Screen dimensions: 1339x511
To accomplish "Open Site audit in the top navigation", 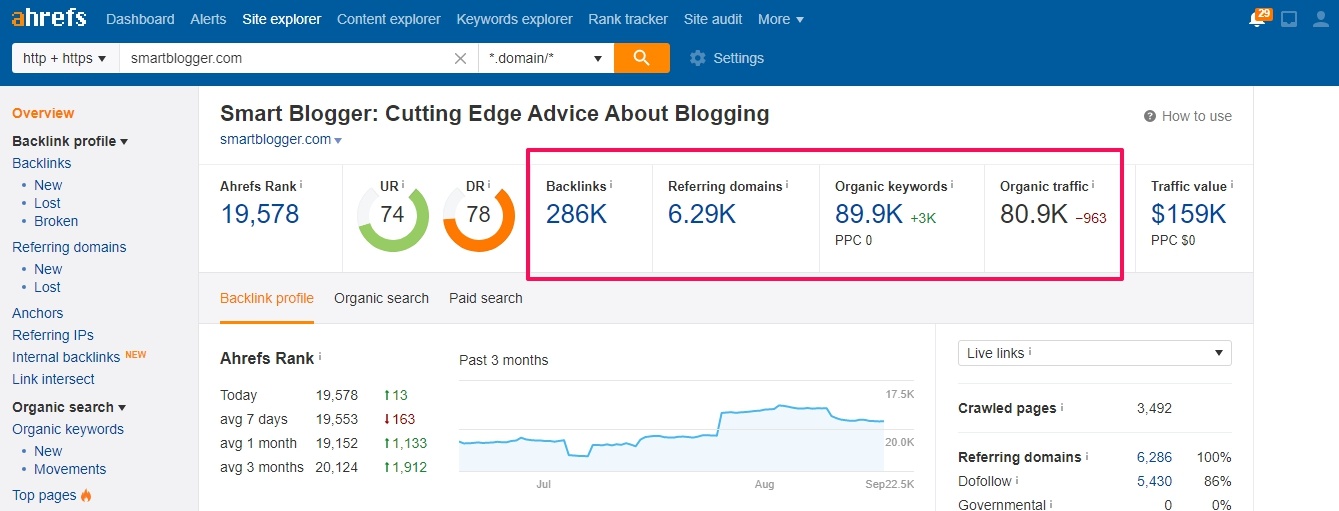I will pos(713,19).
